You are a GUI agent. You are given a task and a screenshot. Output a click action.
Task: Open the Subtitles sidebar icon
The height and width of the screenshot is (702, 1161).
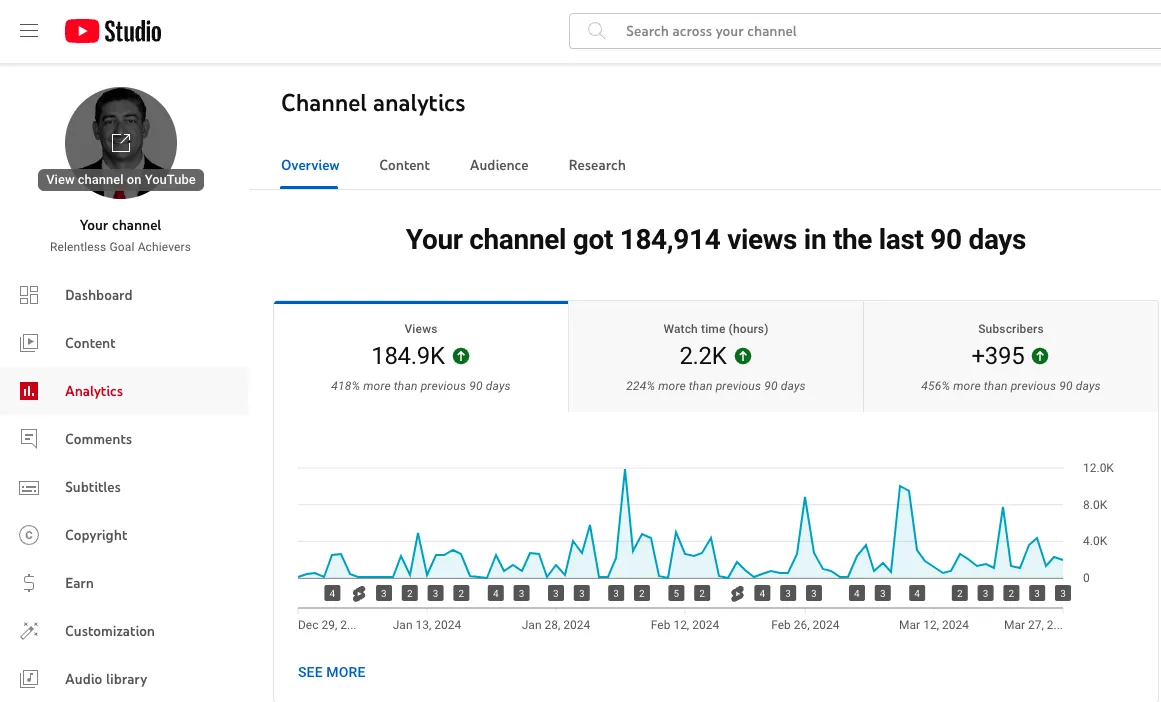click(x=29, y=487)
